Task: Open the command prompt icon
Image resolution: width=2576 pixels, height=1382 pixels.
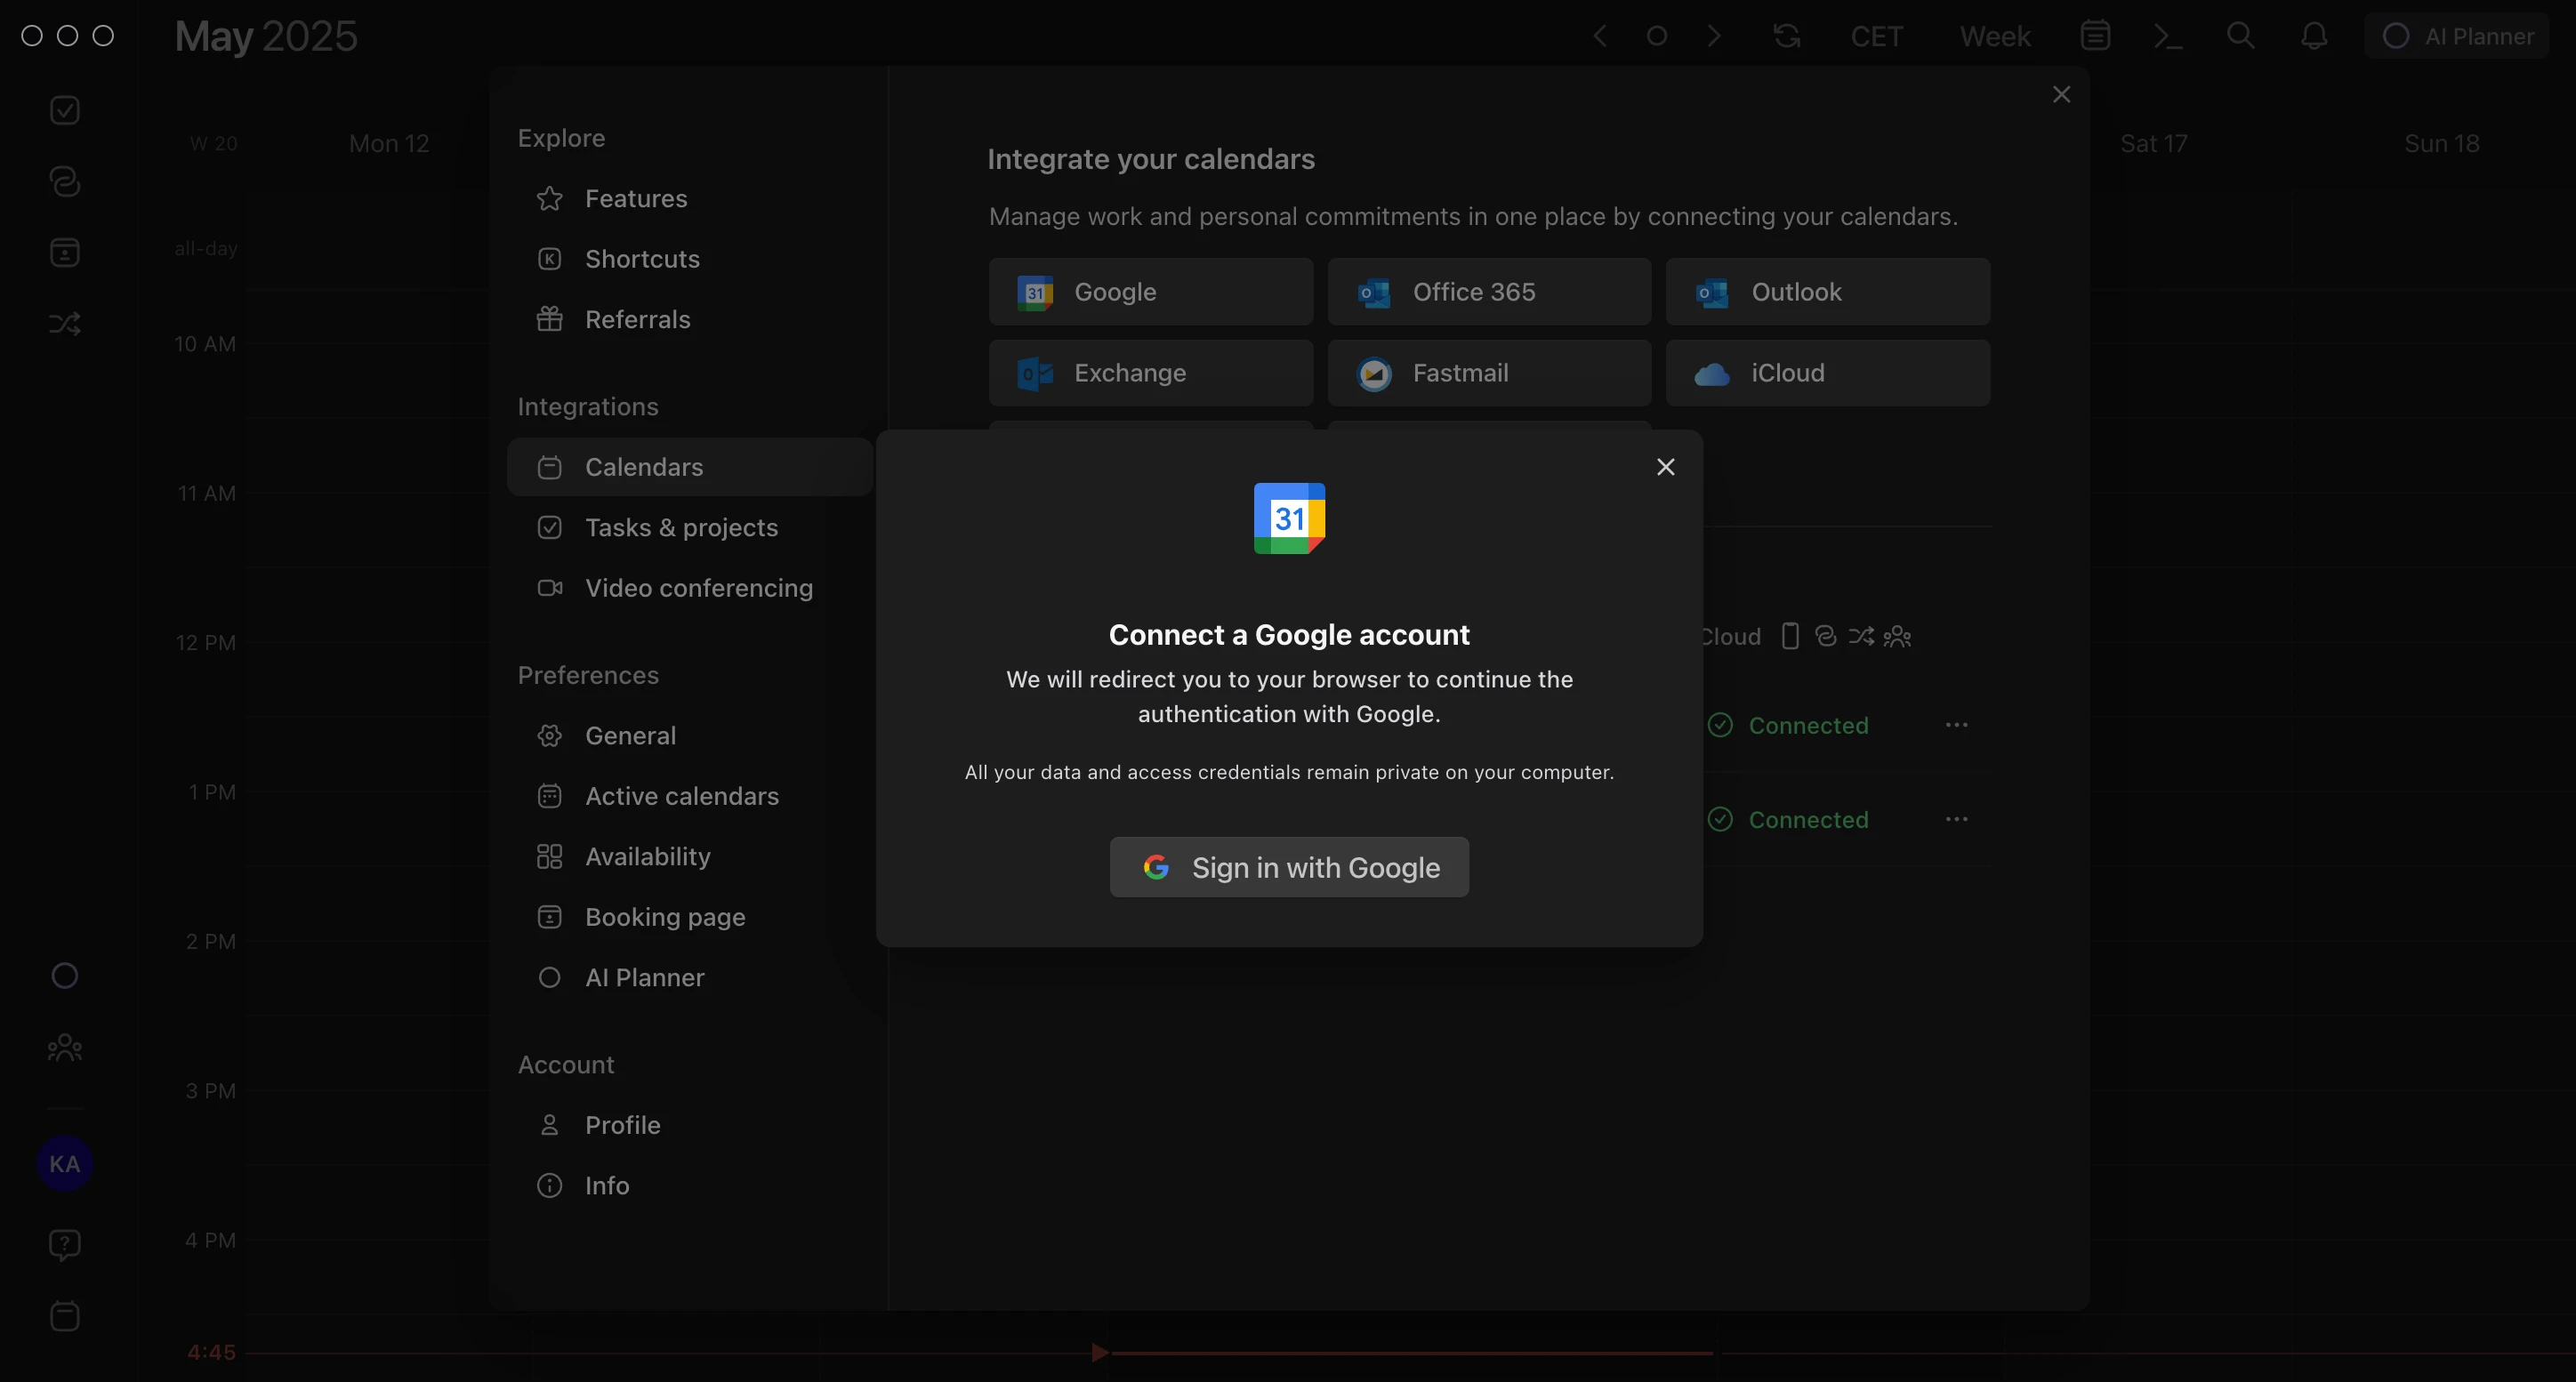Action: click(2168, 36)
